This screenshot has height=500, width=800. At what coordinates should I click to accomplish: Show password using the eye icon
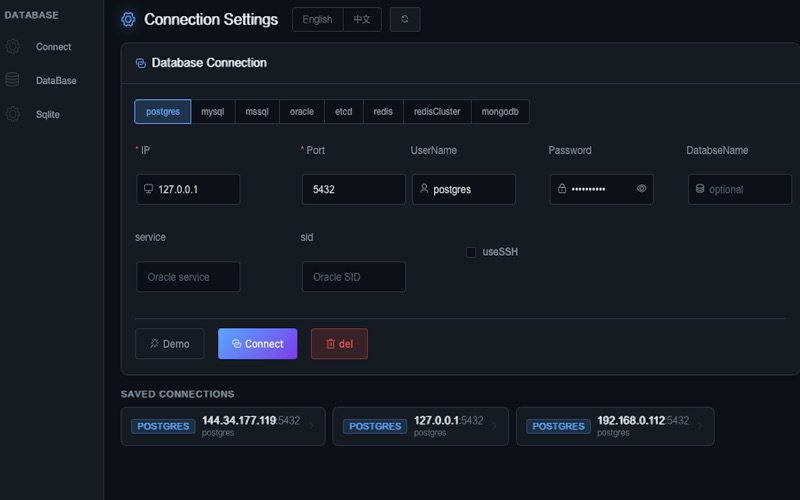coord(641,188)
